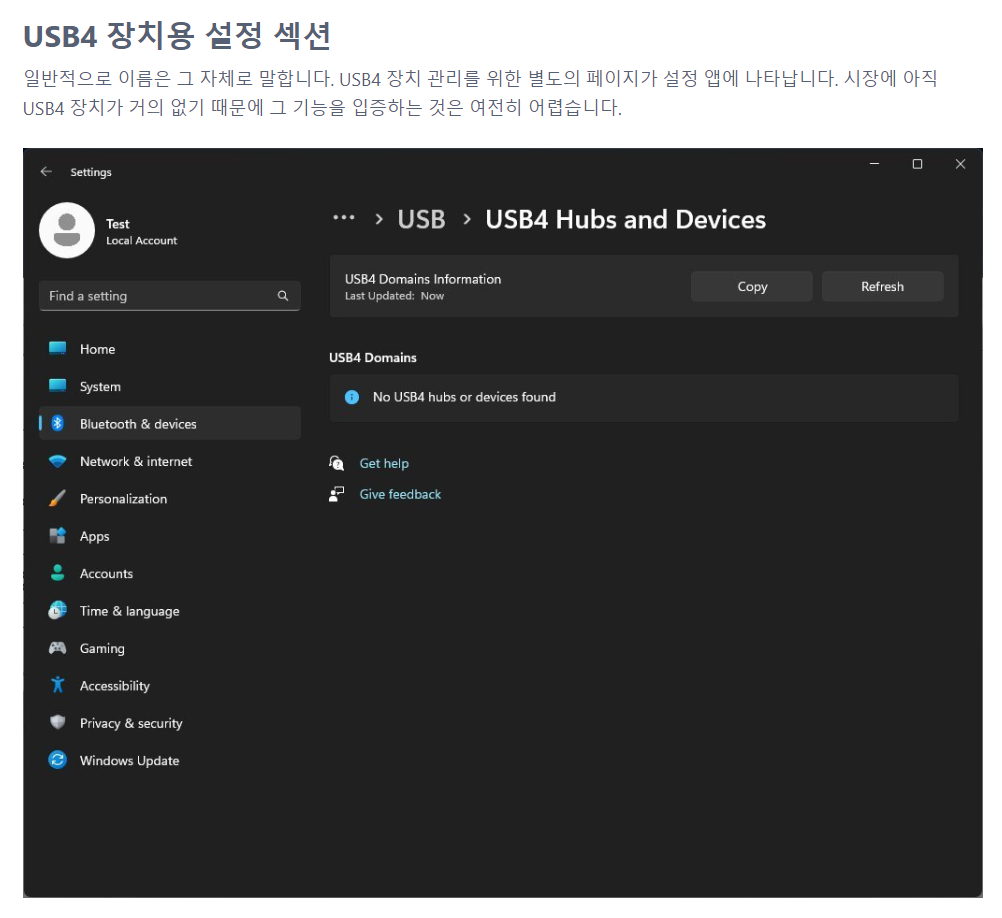Click the Test user avatar picture
This screenshot has width=1002, height=918.
tap(66, 230)
